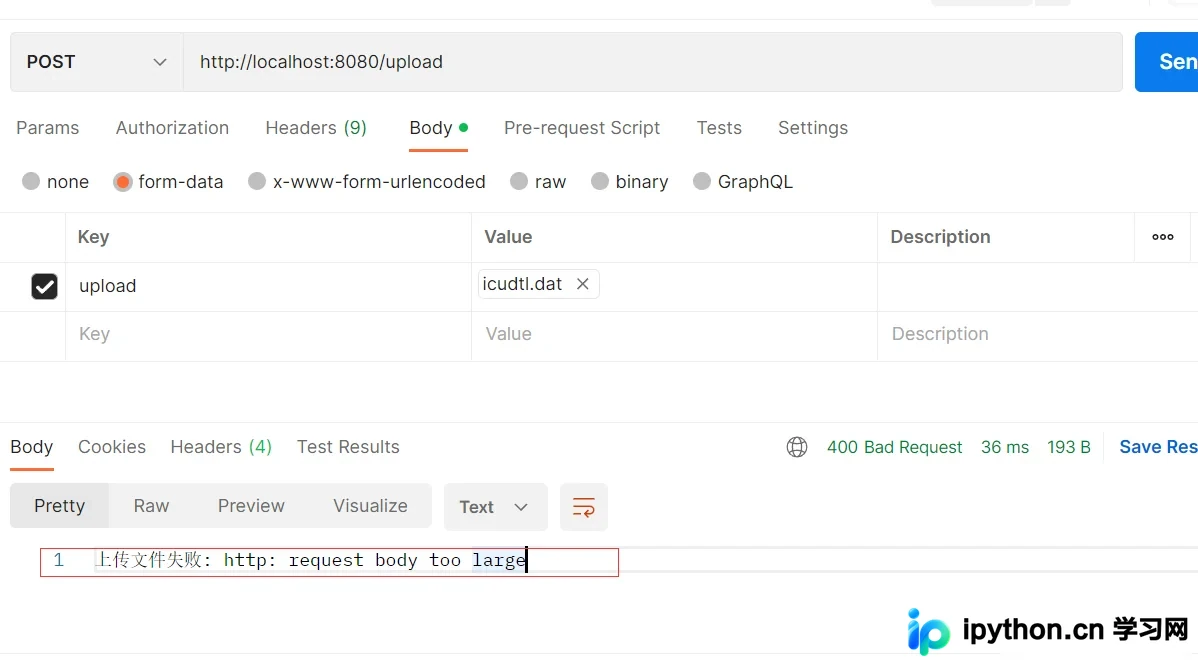Select the request Body tab
Viewport: 1198px width, 667px height.
(x=439, y=128)
